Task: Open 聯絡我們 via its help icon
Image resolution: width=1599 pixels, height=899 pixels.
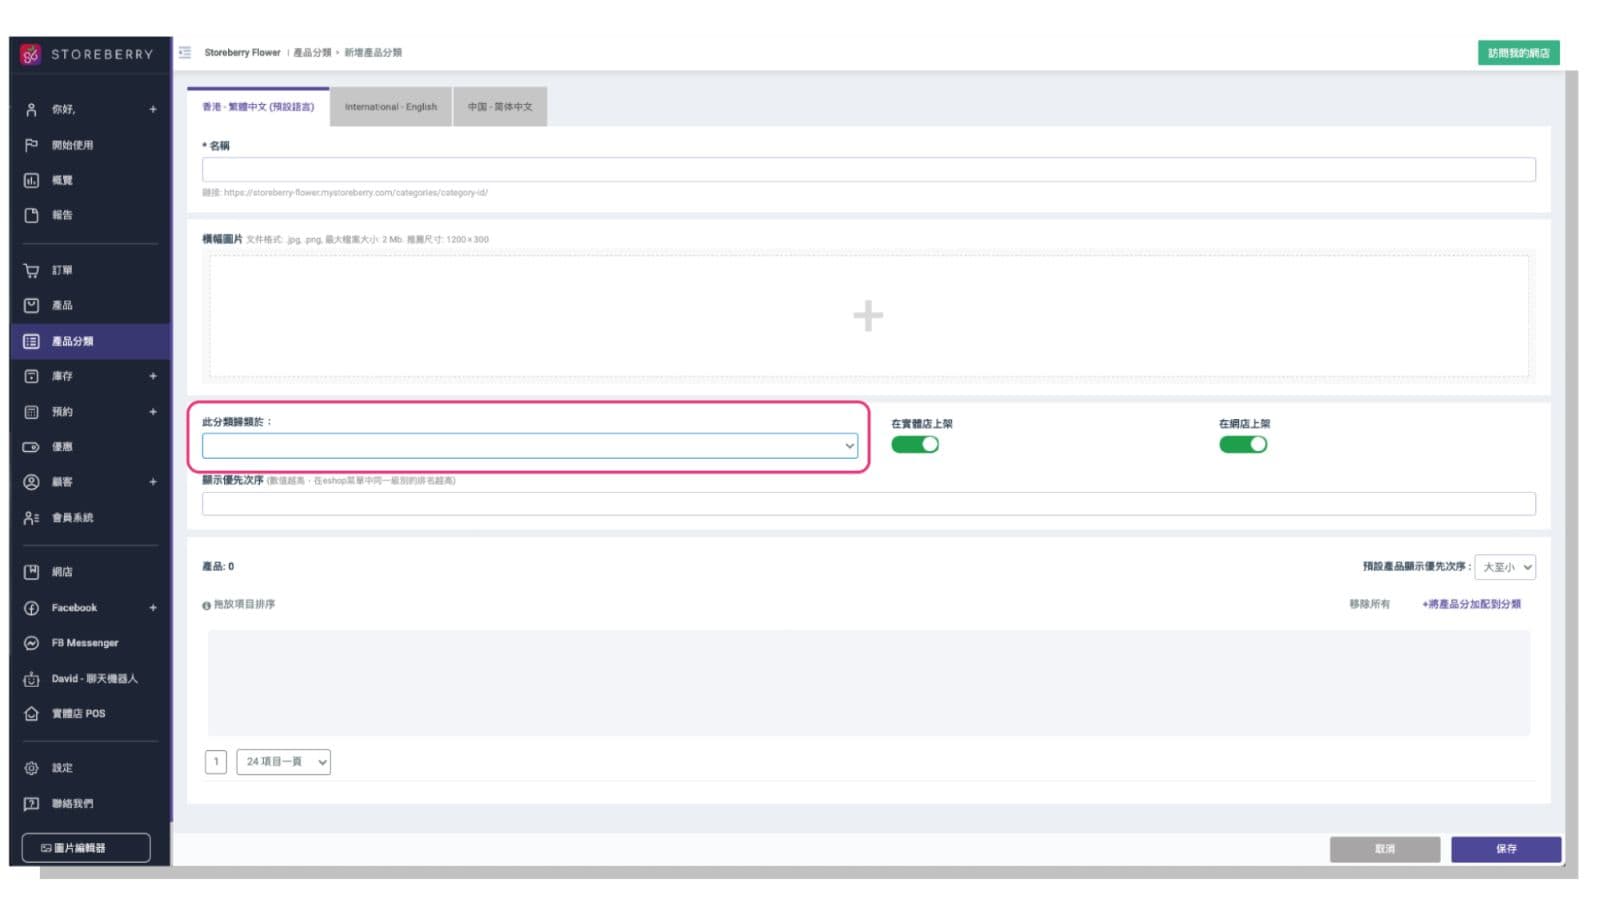Action: 31,803
